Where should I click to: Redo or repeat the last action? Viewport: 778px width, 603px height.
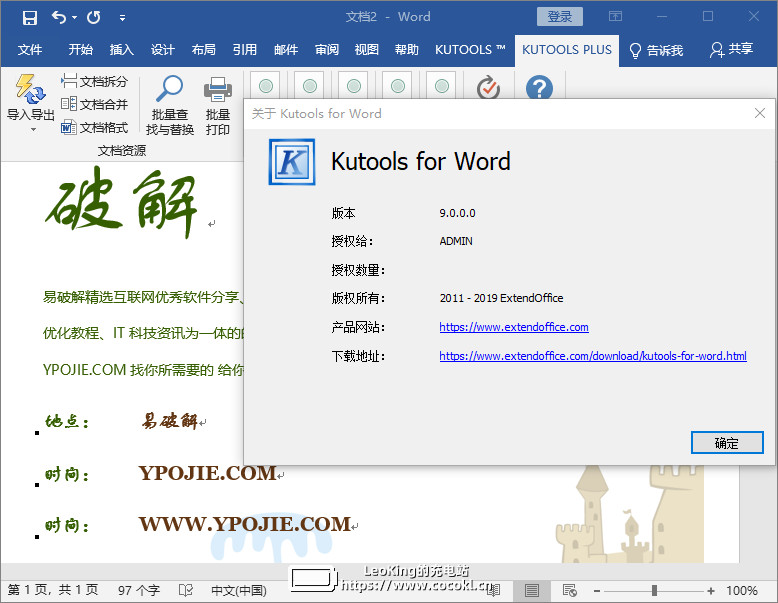point(94,18)
